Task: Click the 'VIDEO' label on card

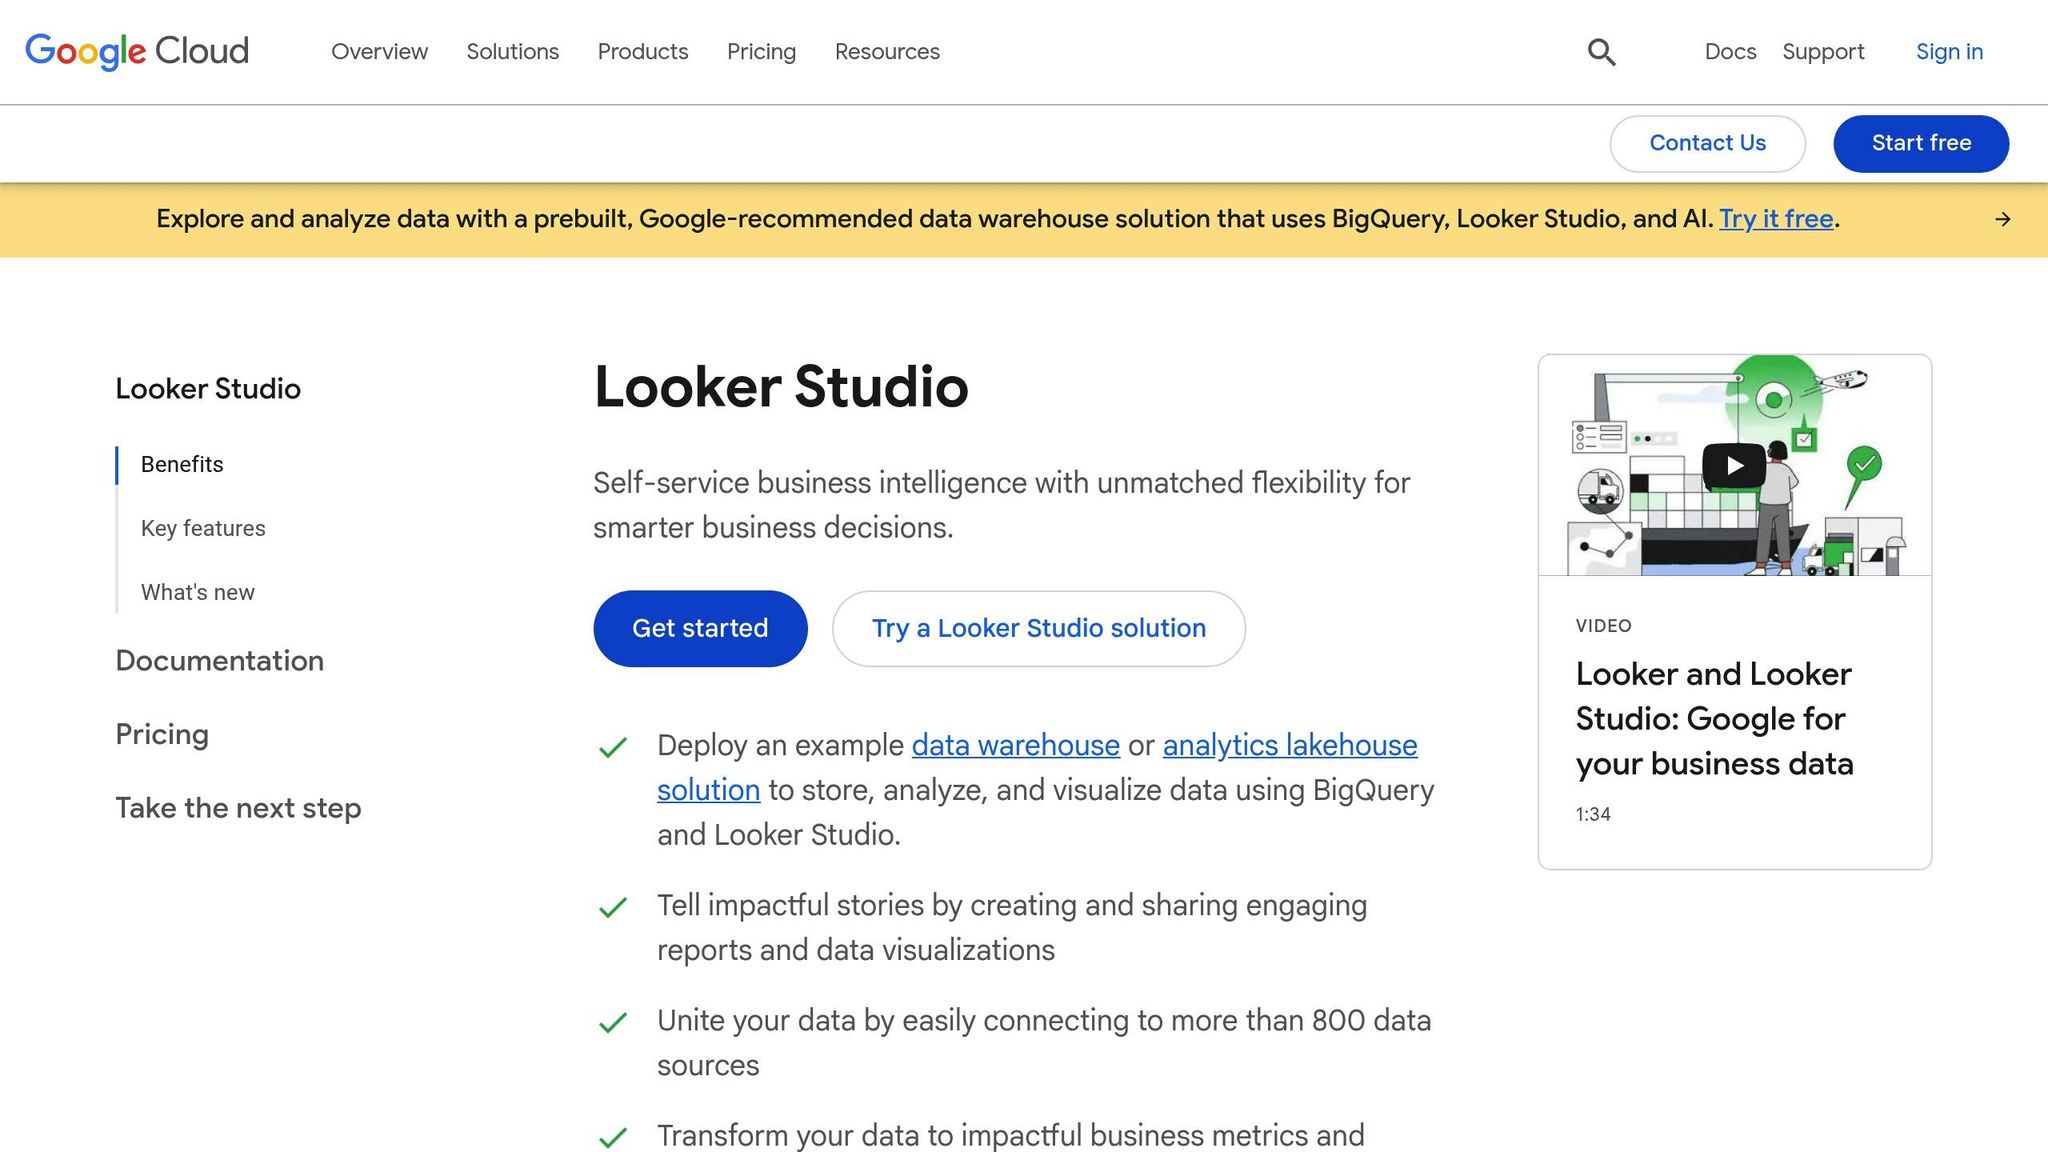Action: click(x=1603, y=626)
